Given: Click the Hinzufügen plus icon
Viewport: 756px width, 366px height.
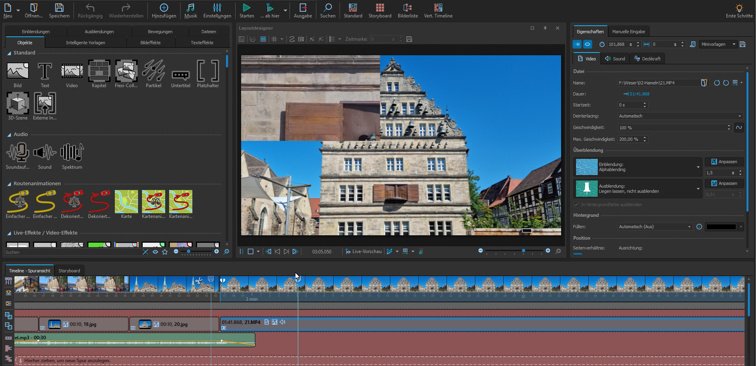Looking at the screenshot, I should pyautogui.click(x=164, y=8).
